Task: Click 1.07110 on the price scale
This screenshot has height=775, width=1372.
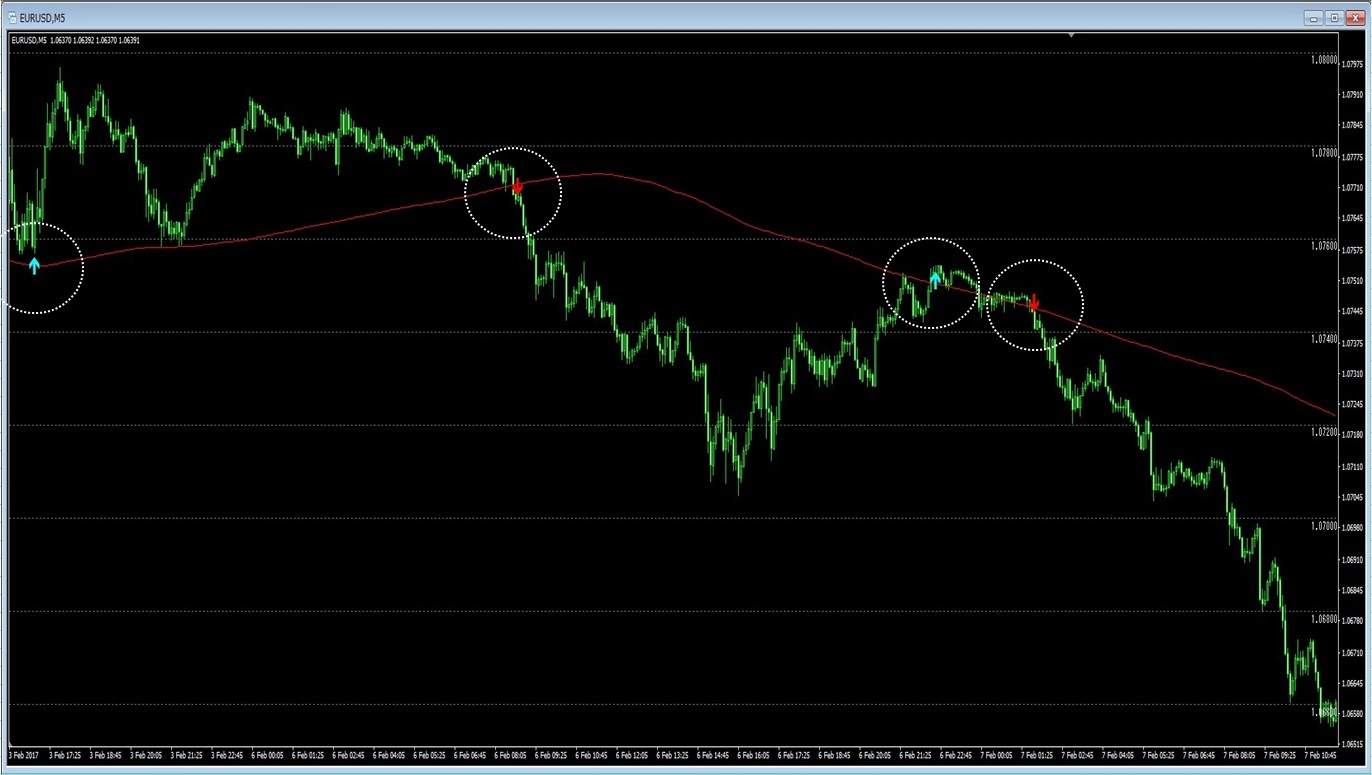Action: [1354, 466]
